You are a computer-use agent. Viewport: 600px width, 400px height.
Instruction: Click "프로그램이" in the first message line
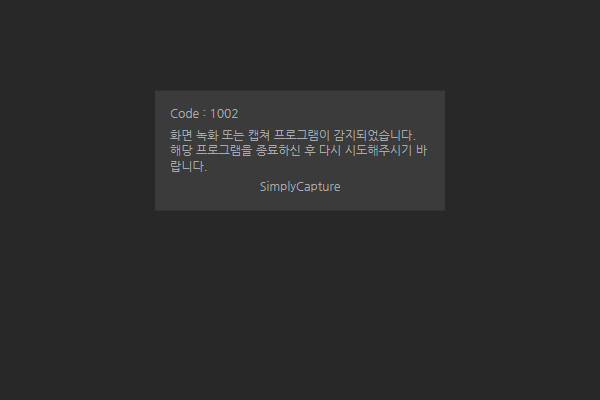[302, 135]
